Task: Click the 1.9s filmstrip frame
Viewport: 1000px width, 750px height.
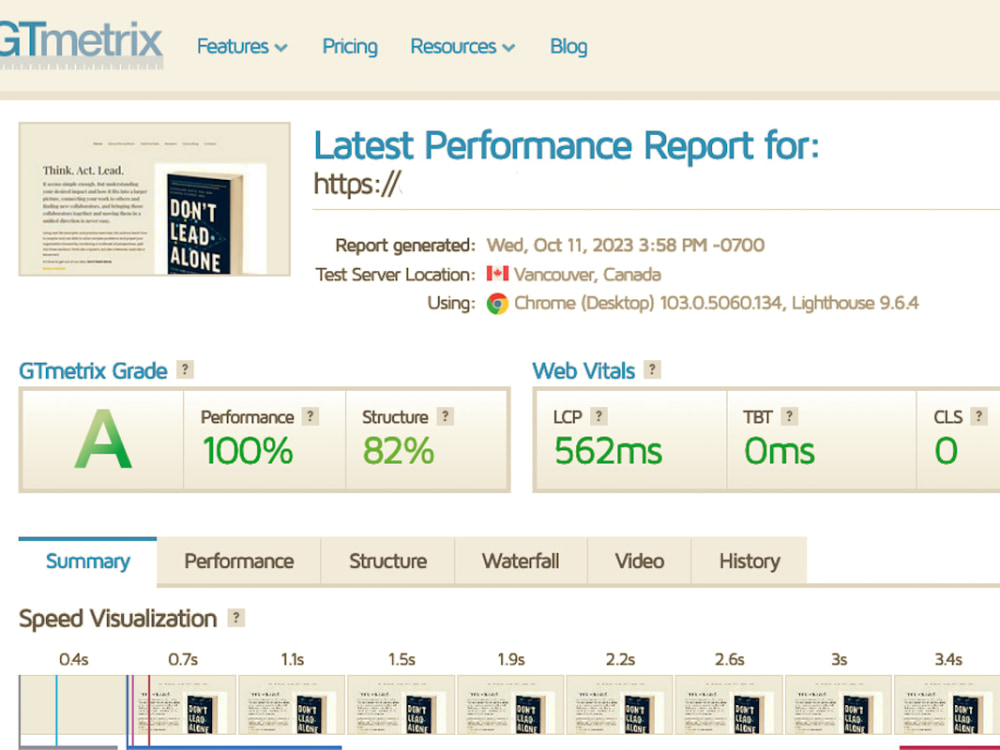Action: click(x=510, y=705)
